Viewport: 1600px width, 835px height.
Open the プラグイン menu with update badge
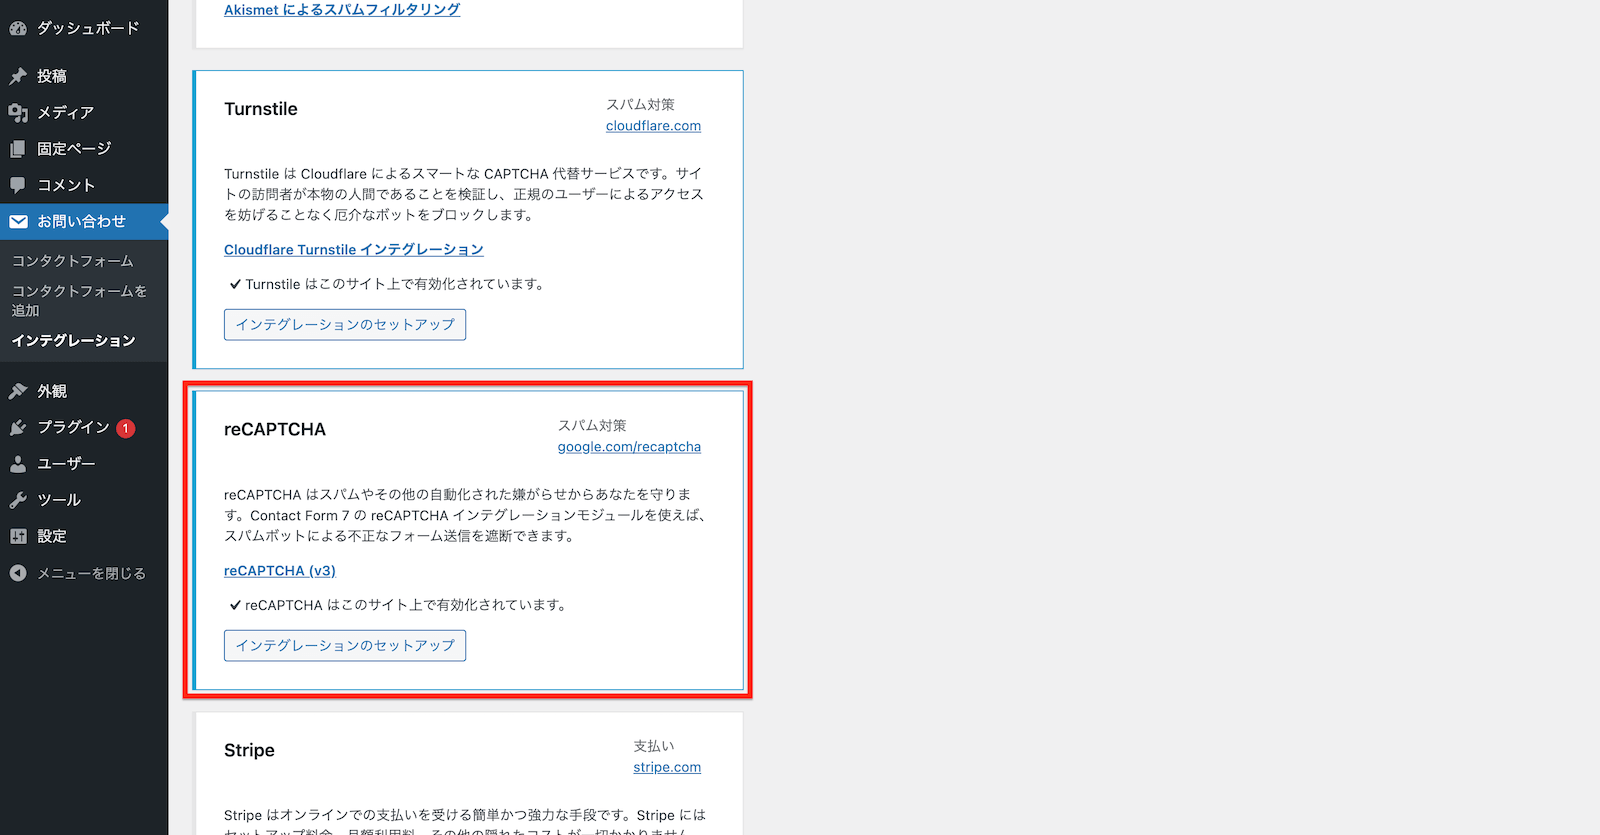pos(74,427)
